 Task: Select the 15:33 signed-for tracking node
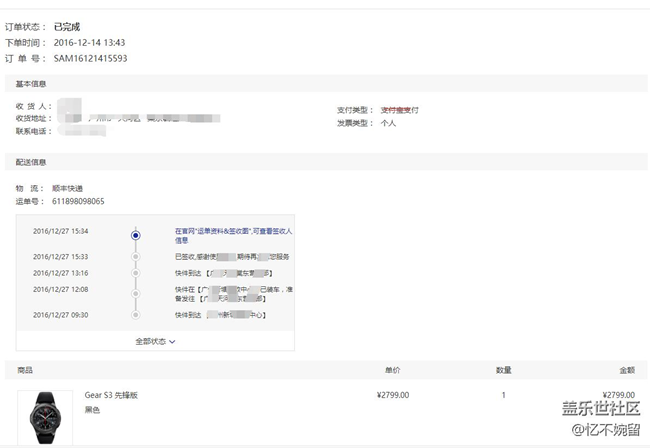(135, 257)
